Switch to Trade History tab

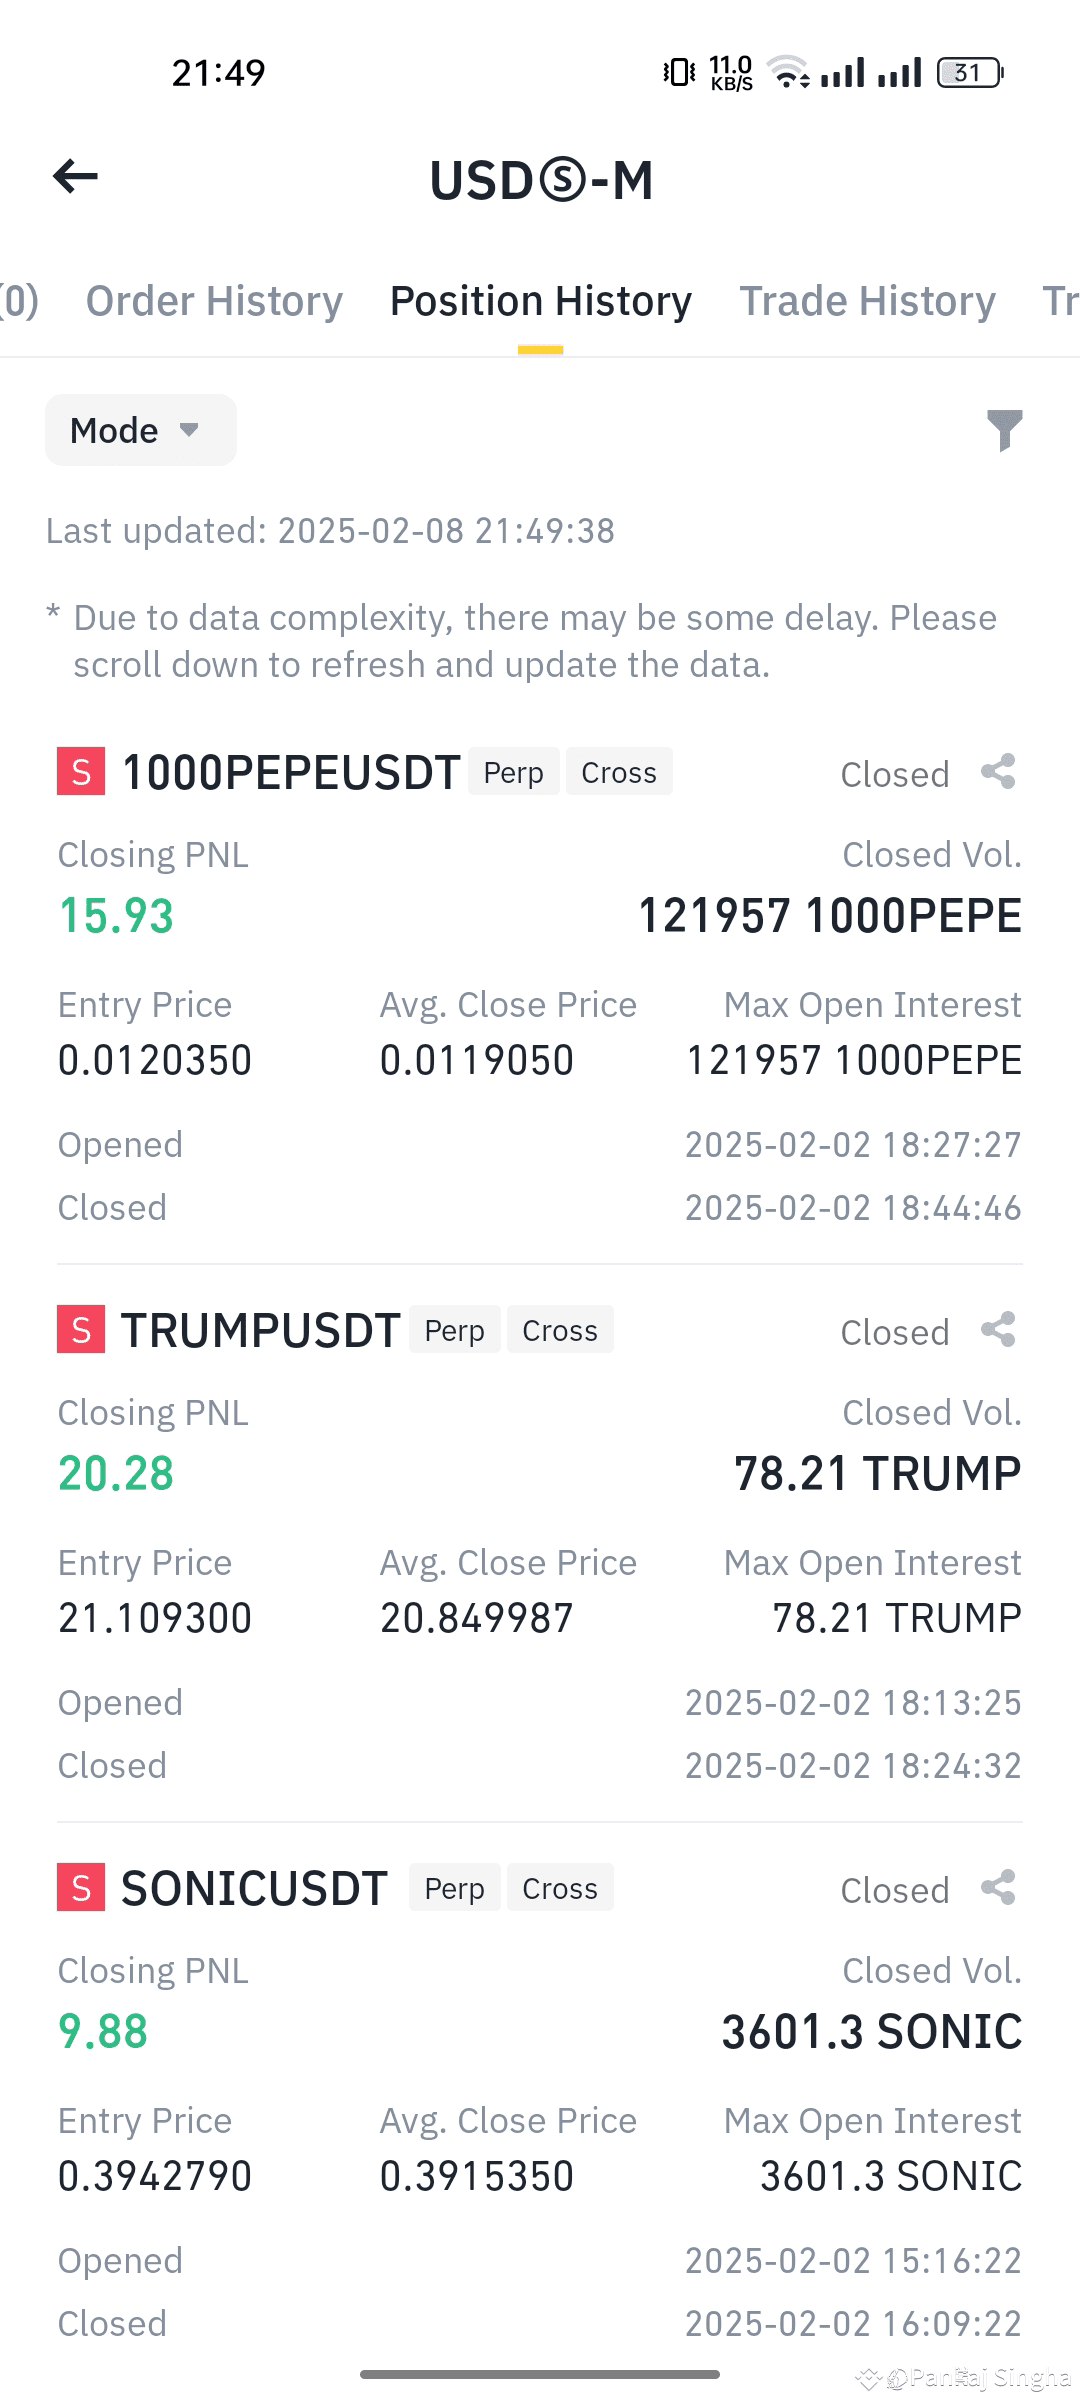(867, 301)
